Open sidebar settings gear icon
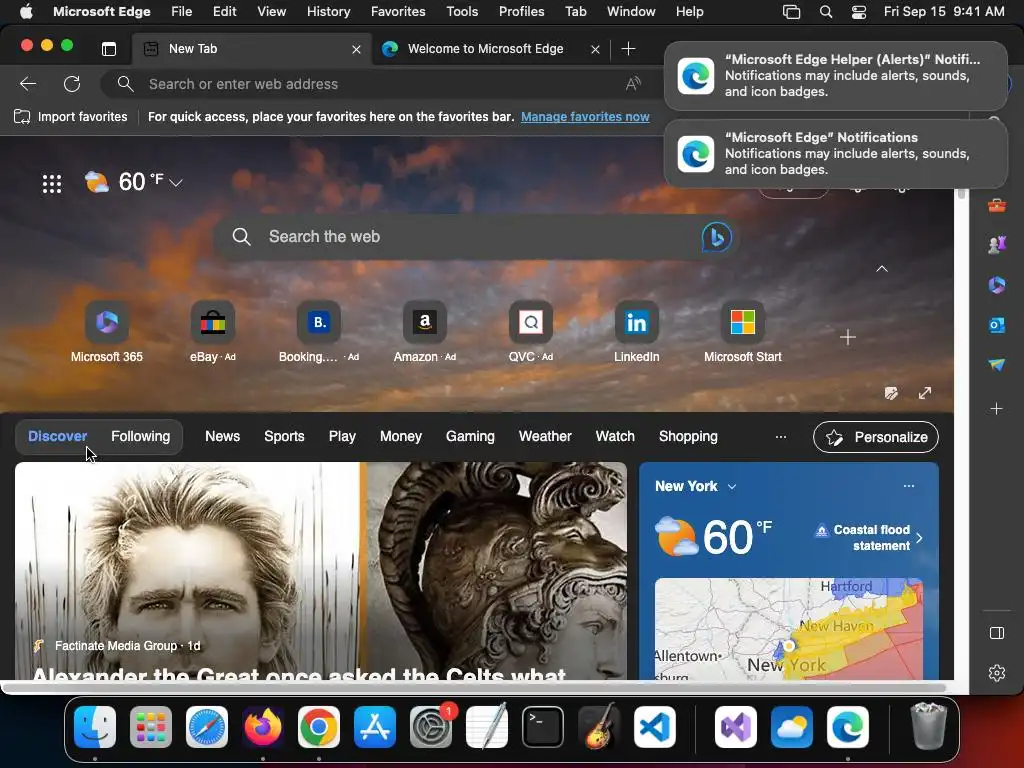Screen dimensions: 1024x768 tap(997, 673)
